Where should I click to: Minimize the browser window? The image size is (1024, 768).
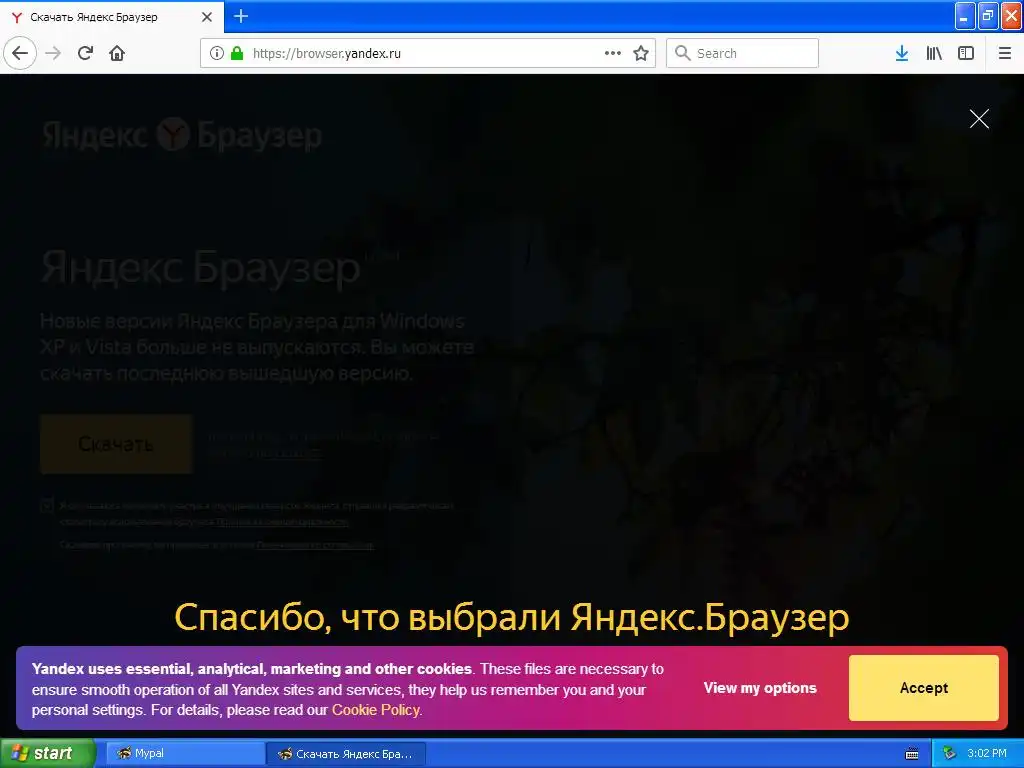965,16
